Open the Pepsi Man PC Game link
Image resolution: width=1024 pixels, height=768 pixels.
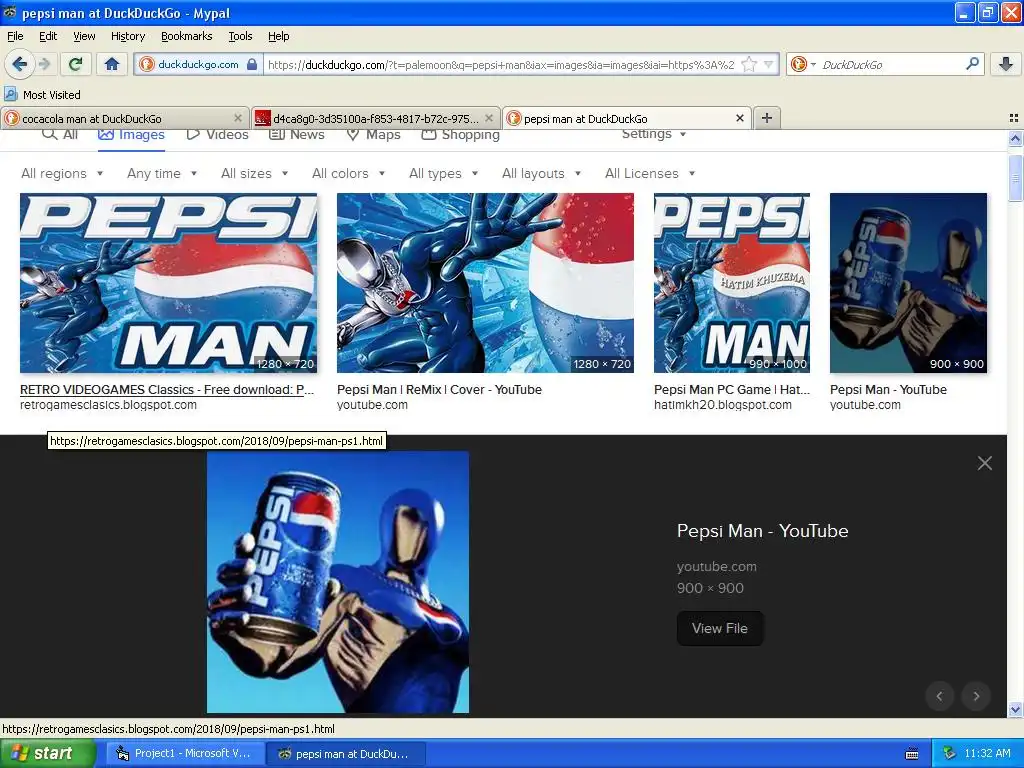[731, 389]
